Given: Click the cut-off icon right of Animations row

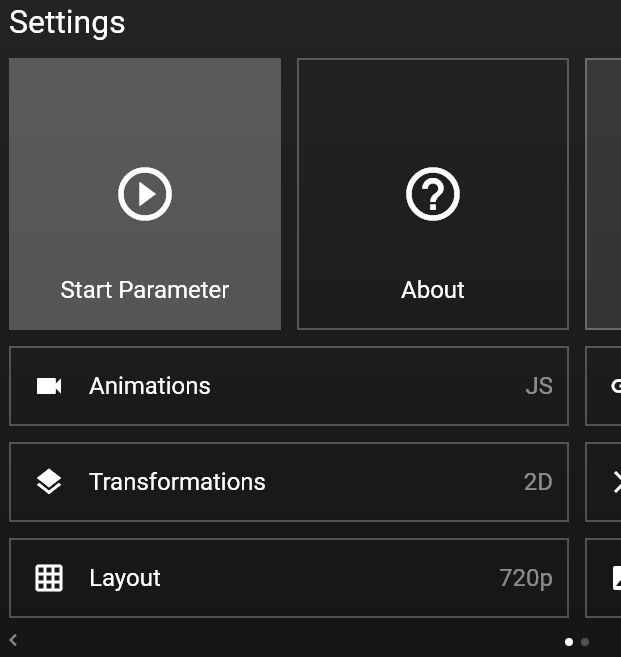Looking at the screenshot, I should point(616,386).
